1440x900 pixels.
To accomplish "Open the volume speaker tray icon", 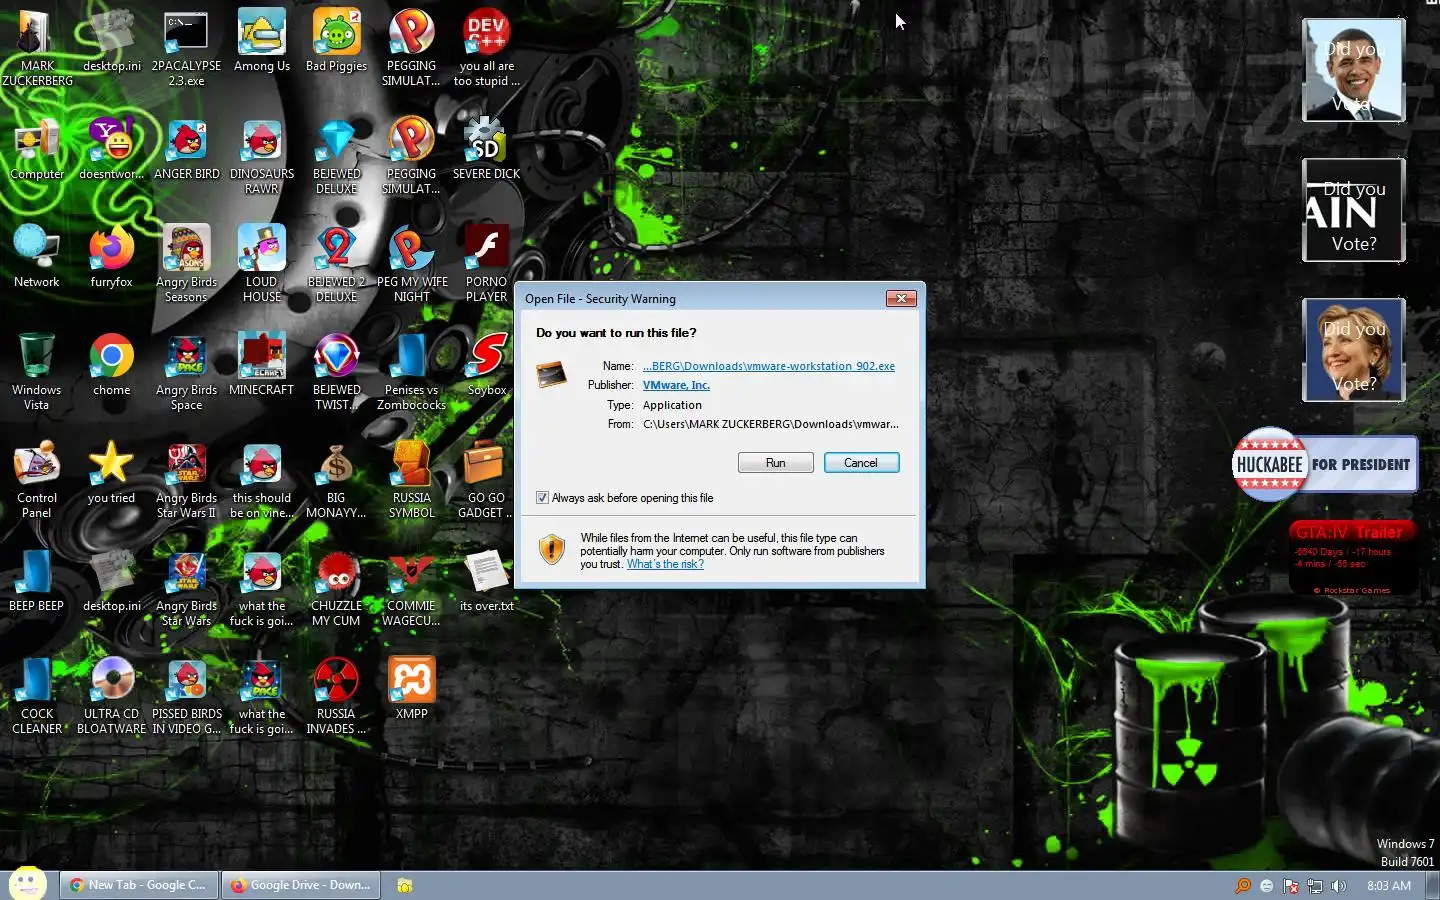I will click(1339, 886).
